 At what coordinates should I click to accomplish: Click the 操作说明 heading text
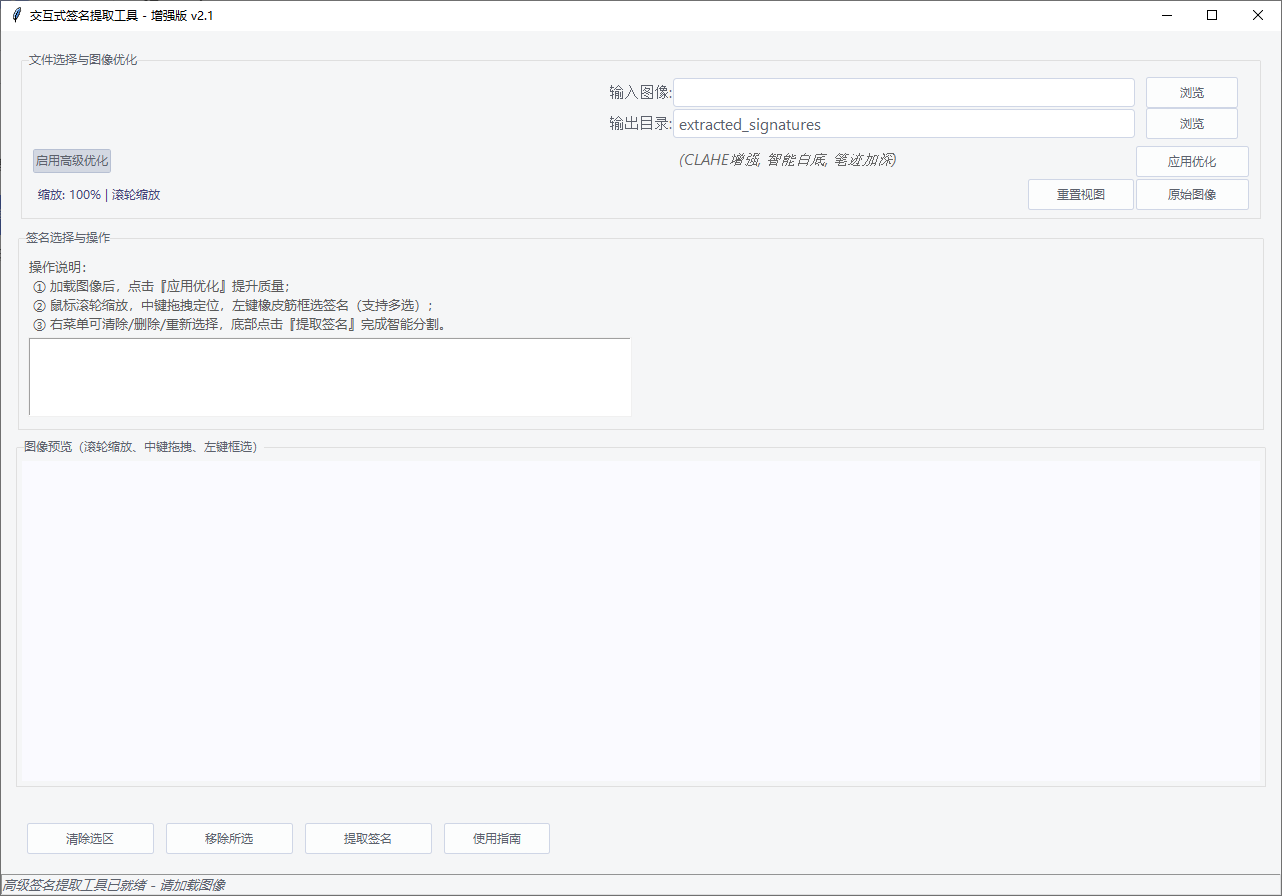point(58,267)
